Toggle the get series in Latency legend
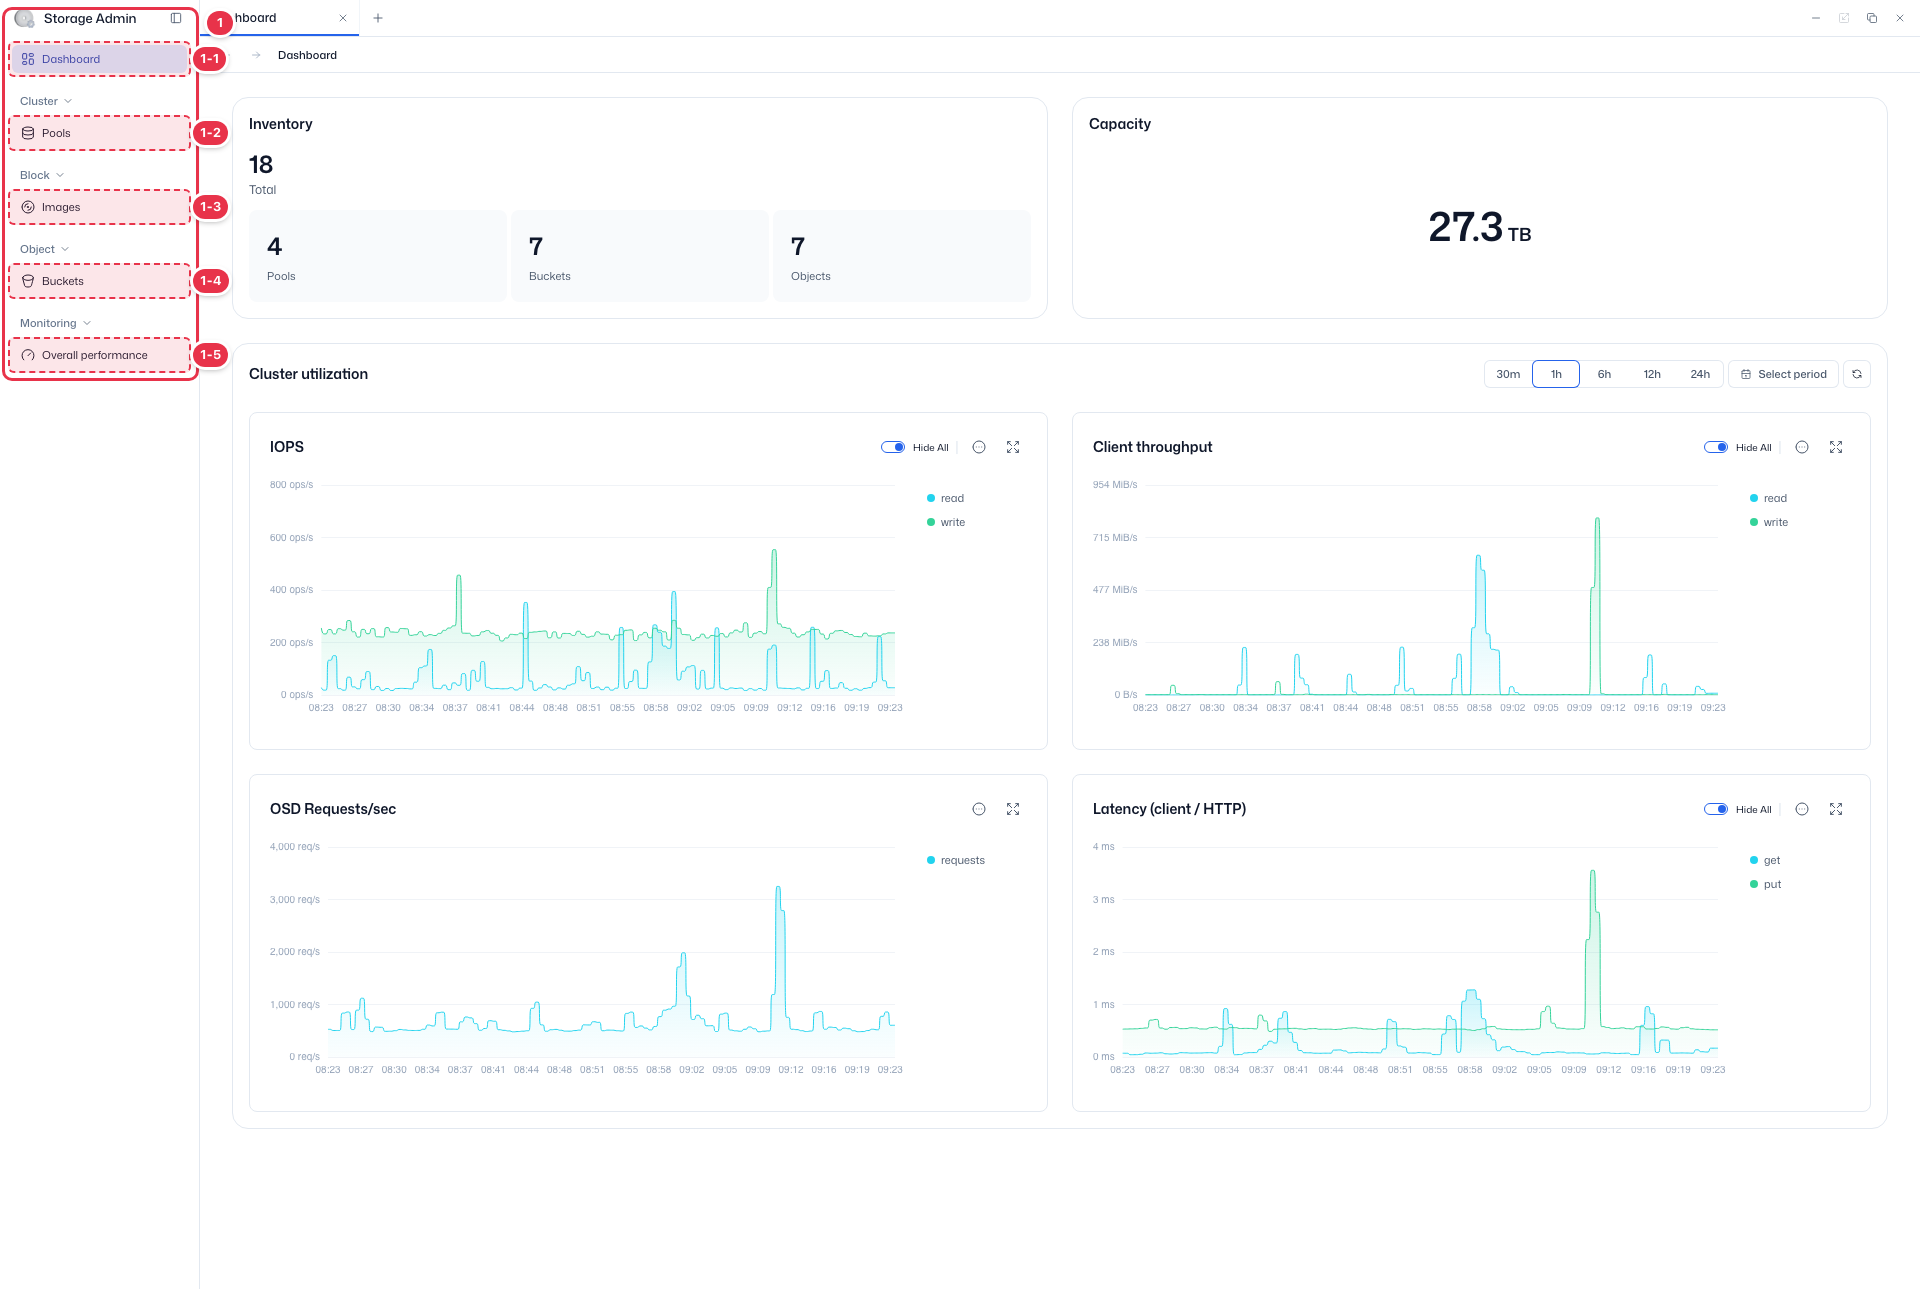Viewport: 1920px width, 1289px height. 1765,860
